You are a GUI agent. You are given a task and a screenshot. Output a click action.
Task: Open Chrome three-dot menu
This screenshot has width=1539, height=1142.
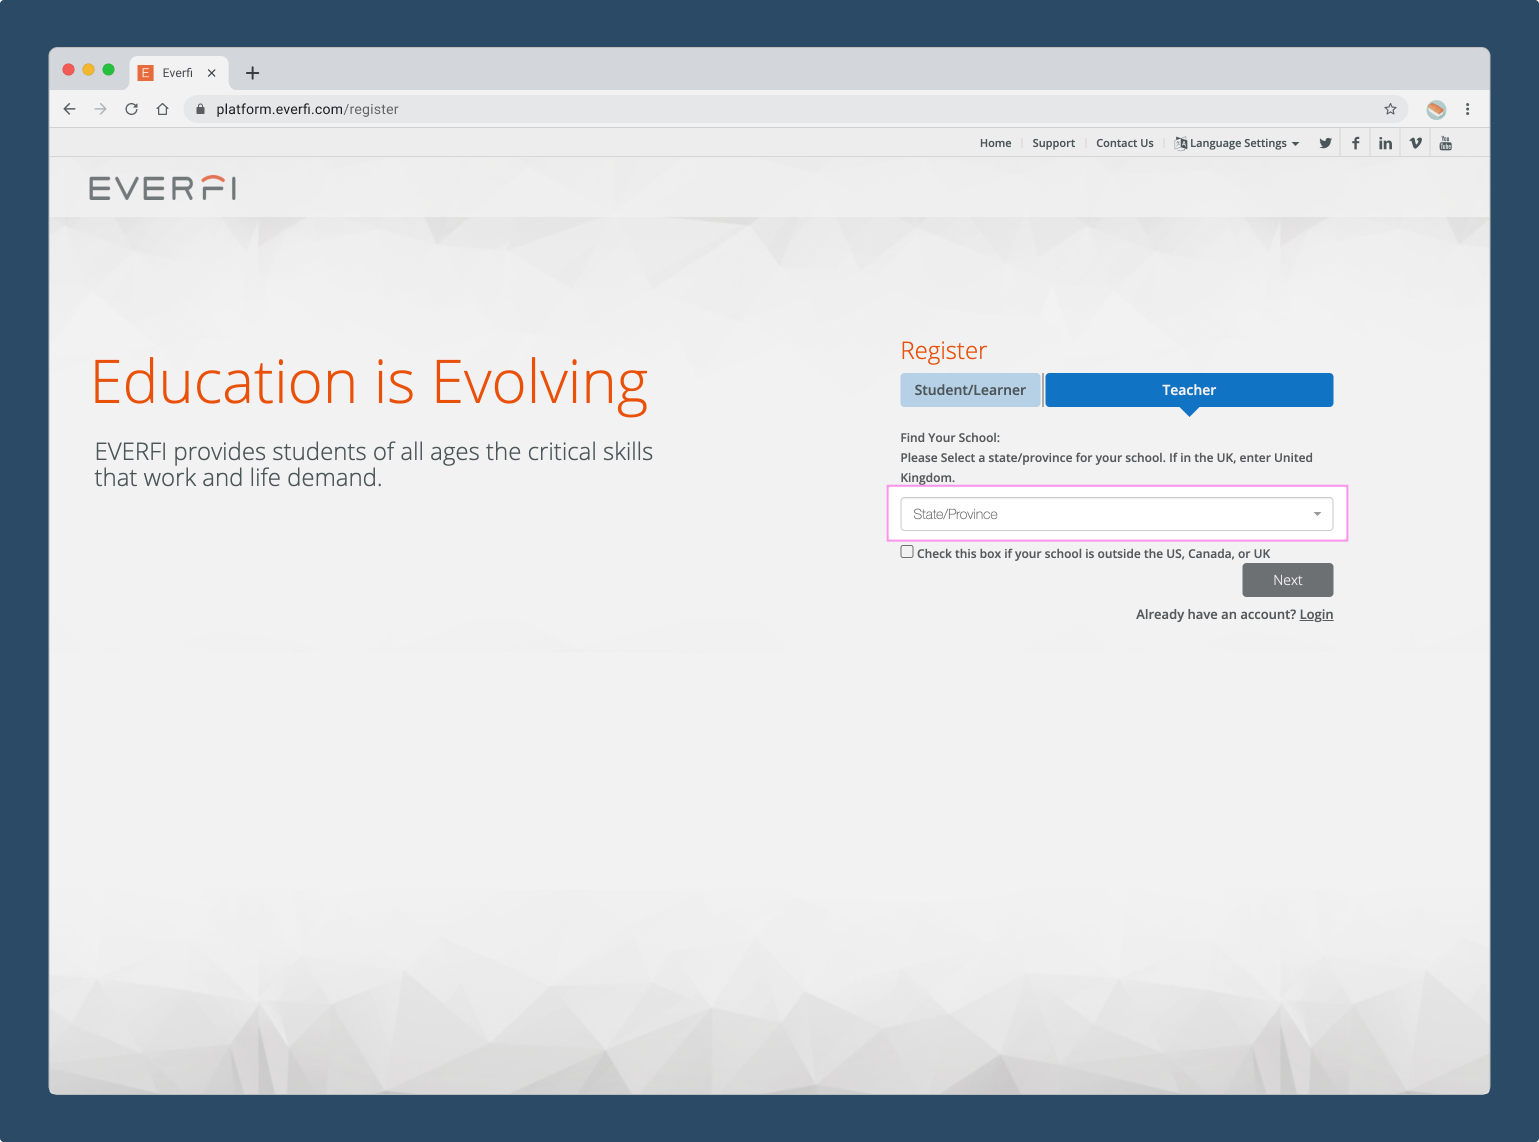[x=1467, y=109]
